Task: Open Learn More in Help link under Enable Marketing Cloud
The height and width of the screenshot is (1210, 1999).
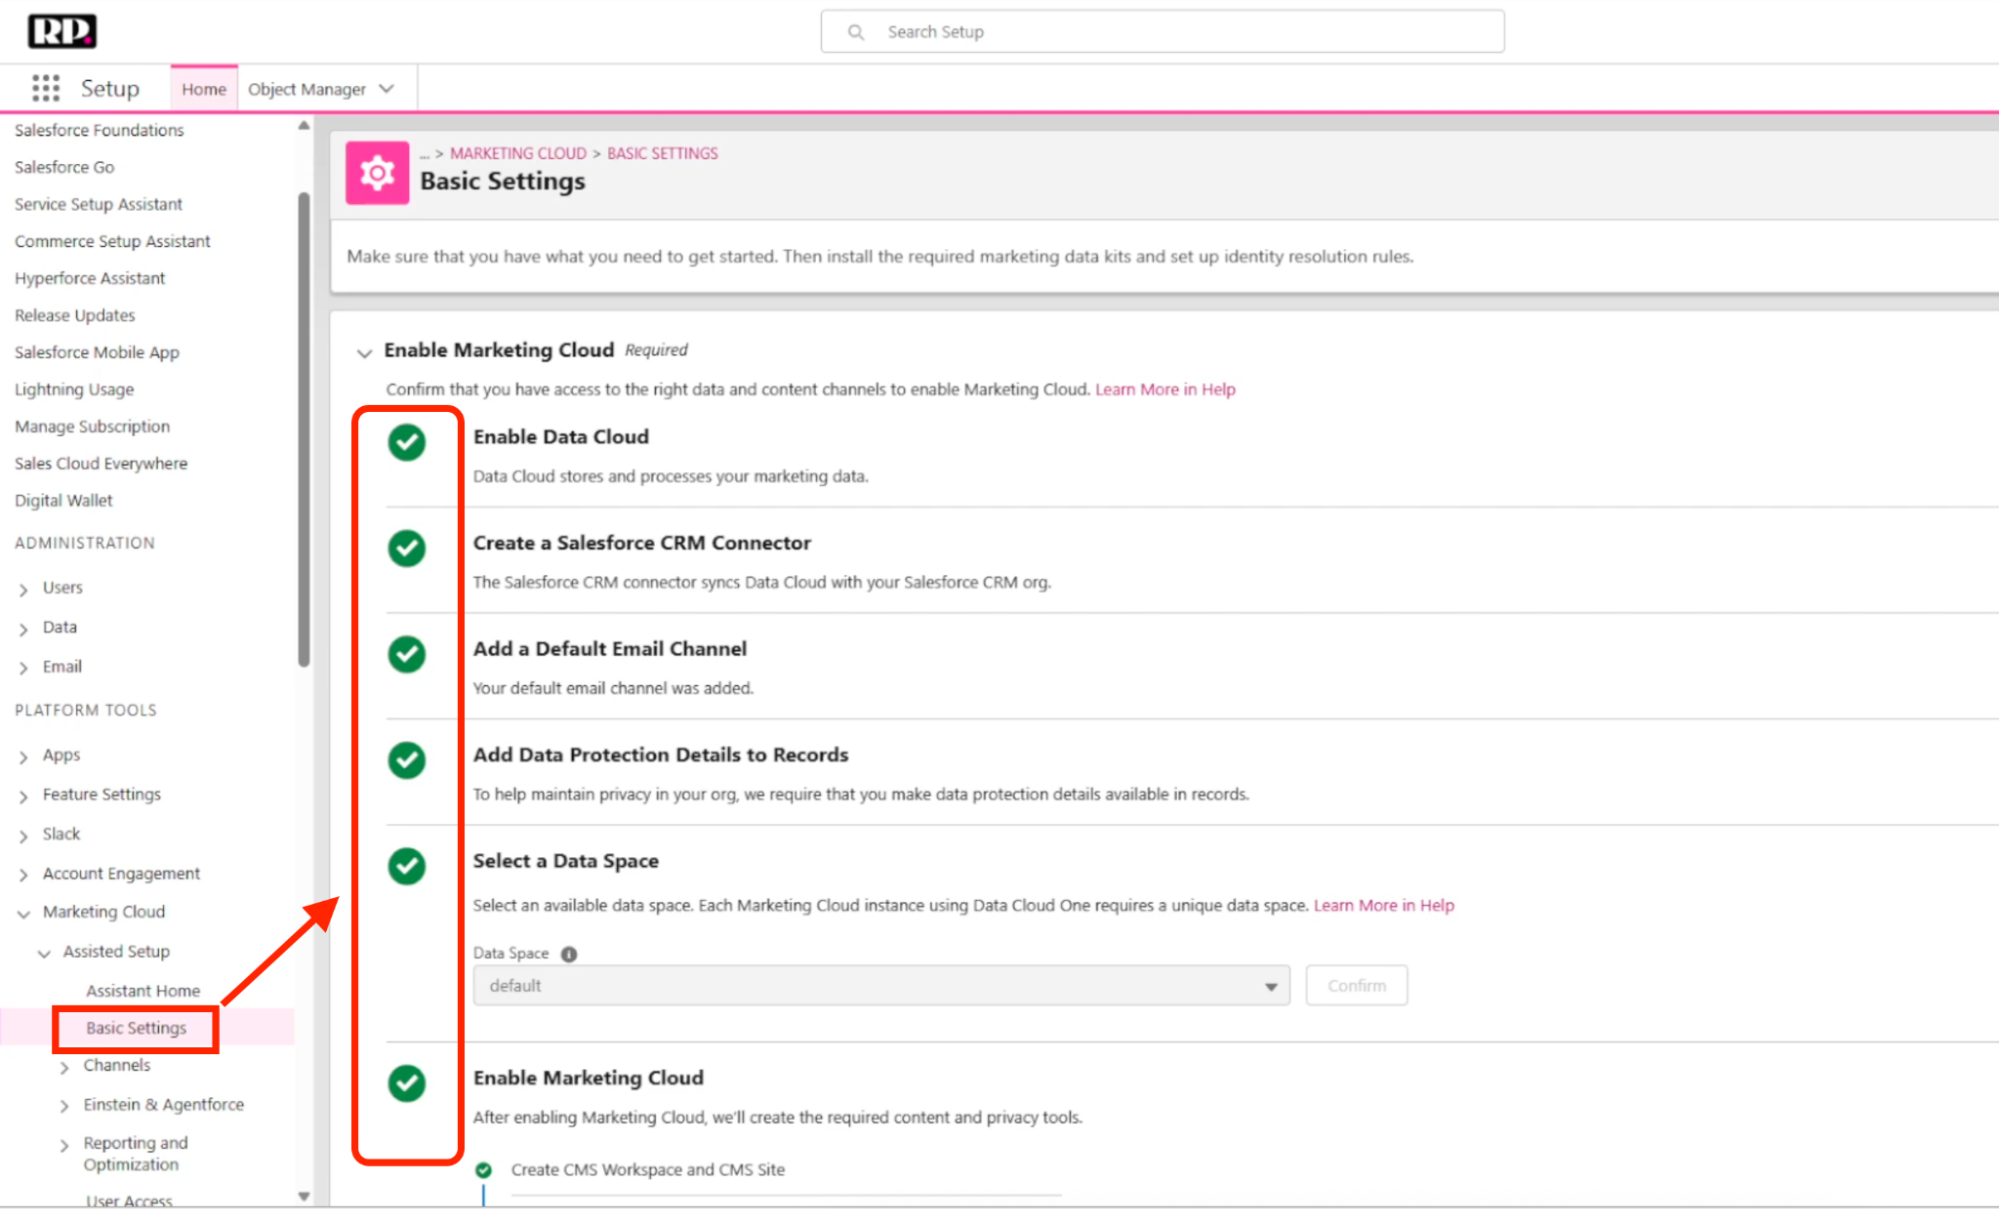Action: click(1165, 389)
